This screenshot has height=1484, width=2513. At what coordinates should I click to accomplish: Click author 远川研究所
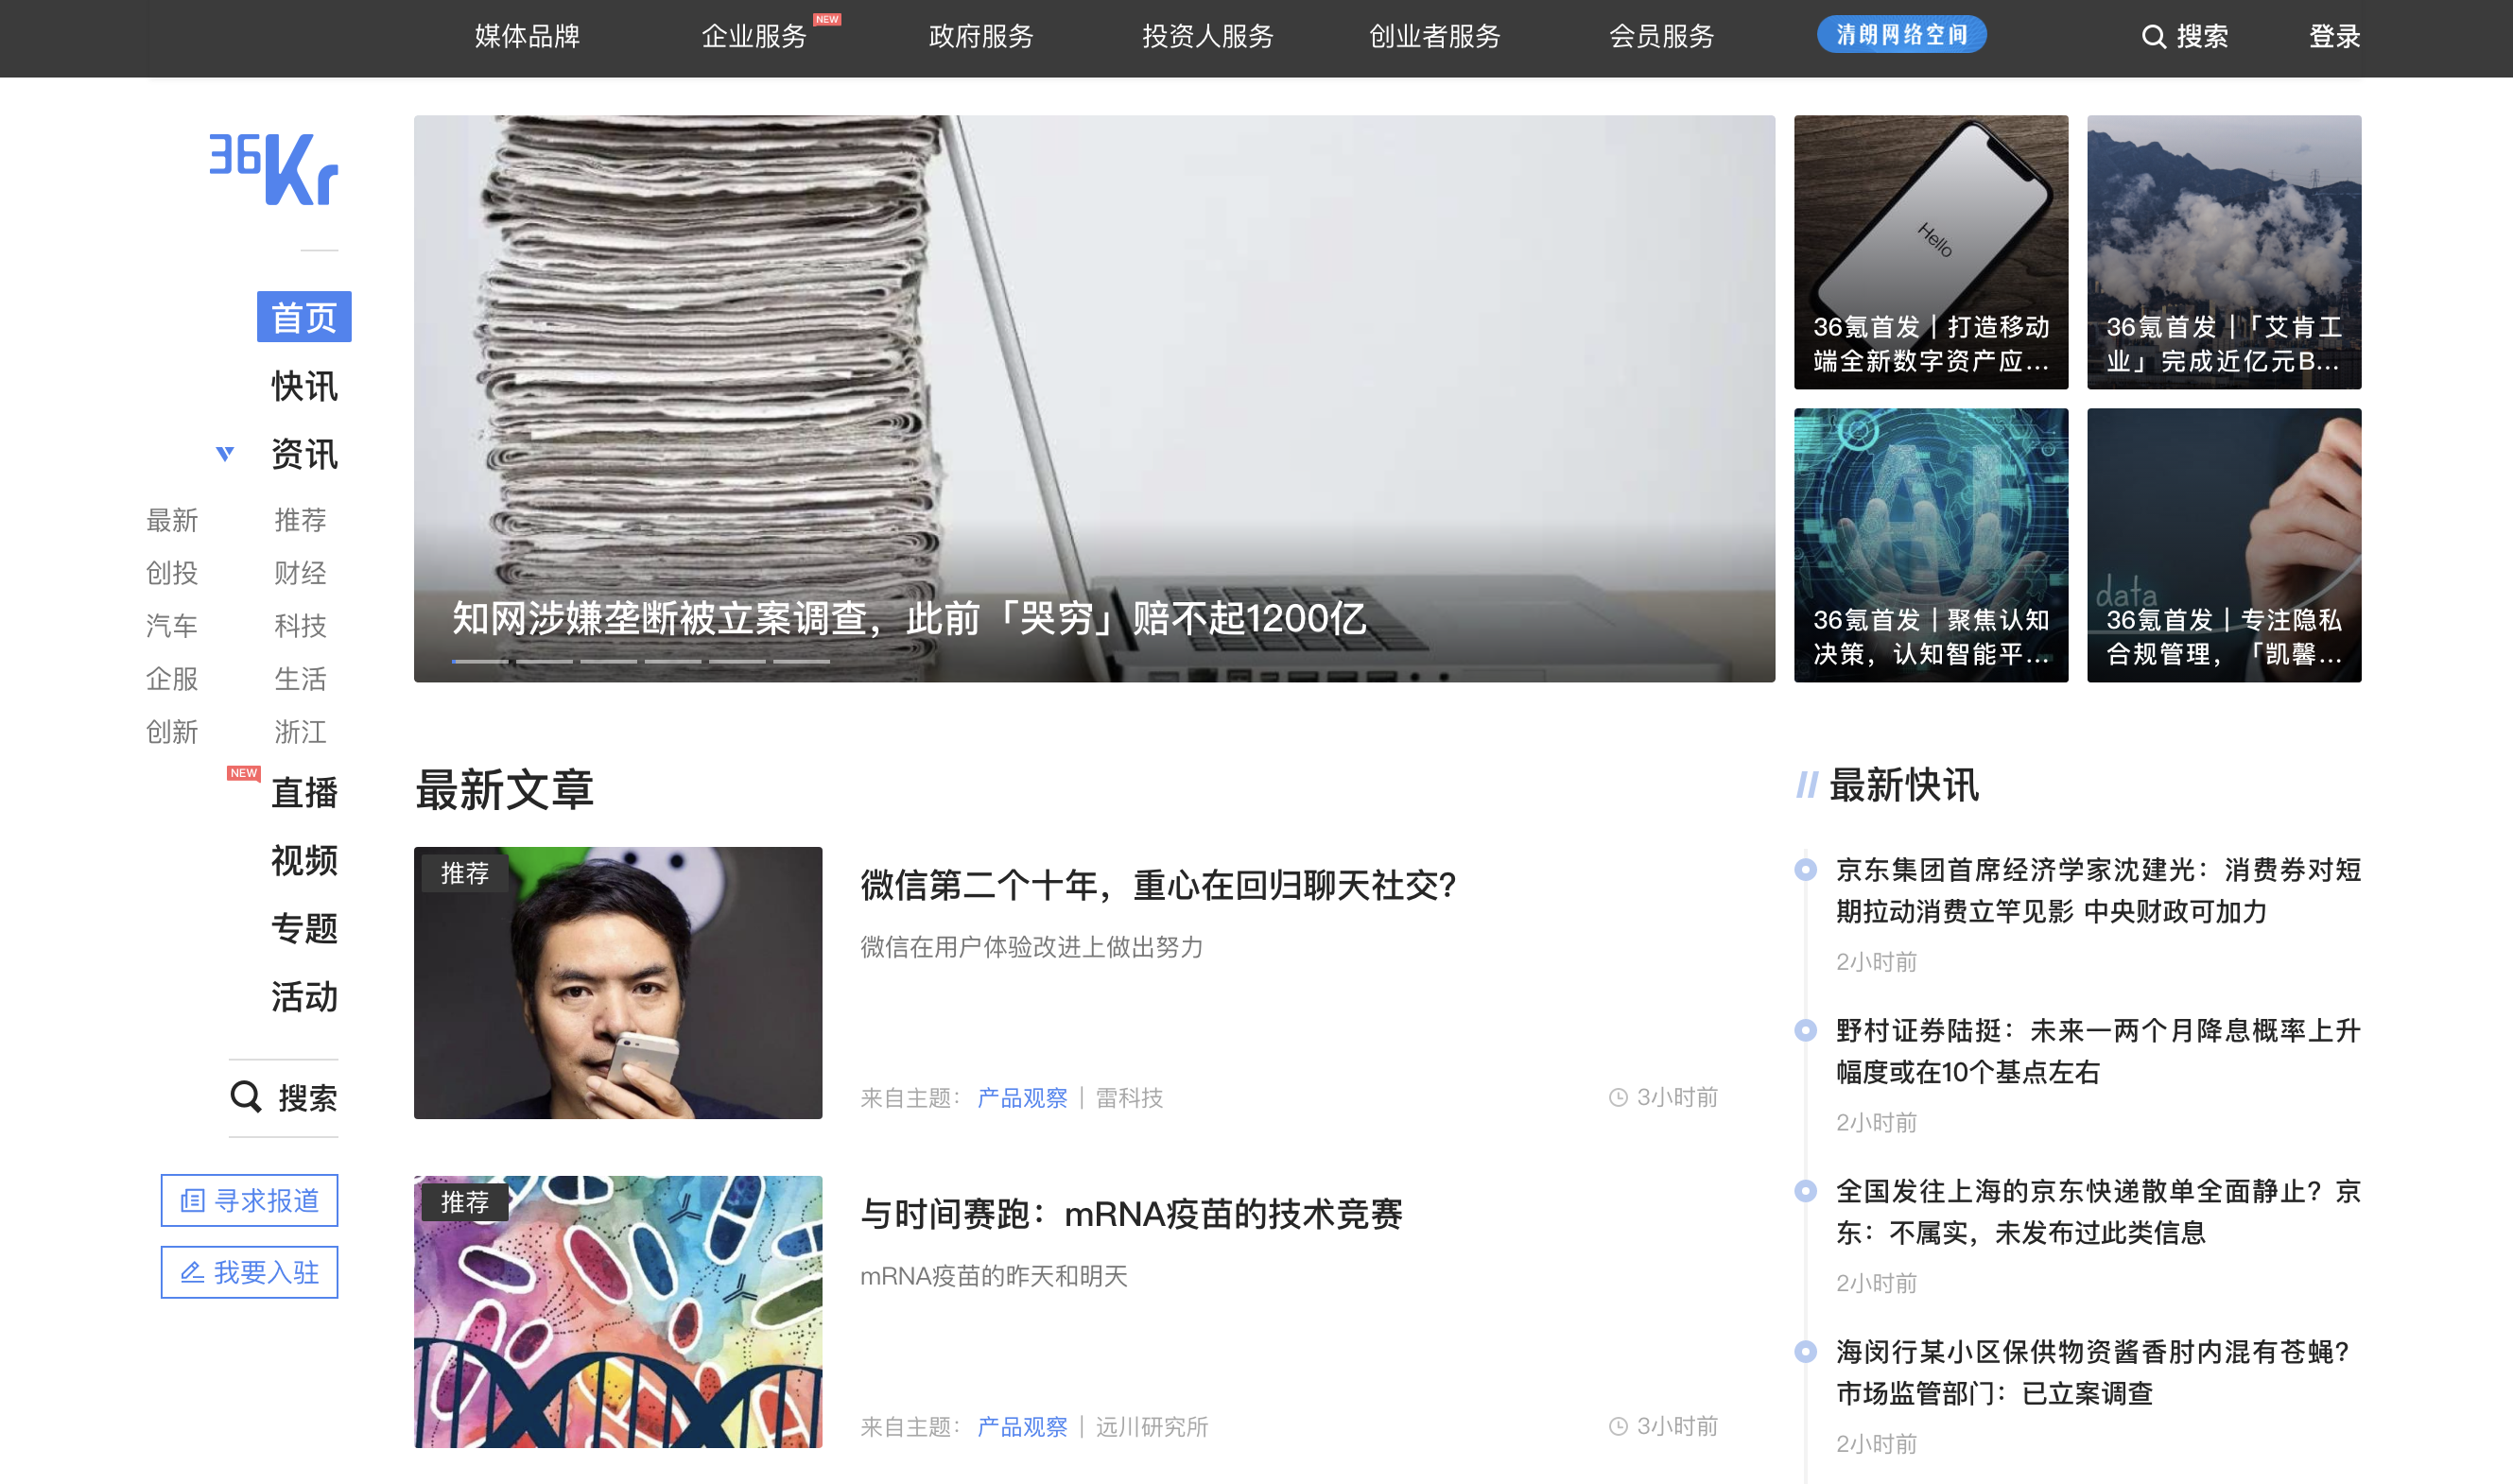tap(1152, 1427)
